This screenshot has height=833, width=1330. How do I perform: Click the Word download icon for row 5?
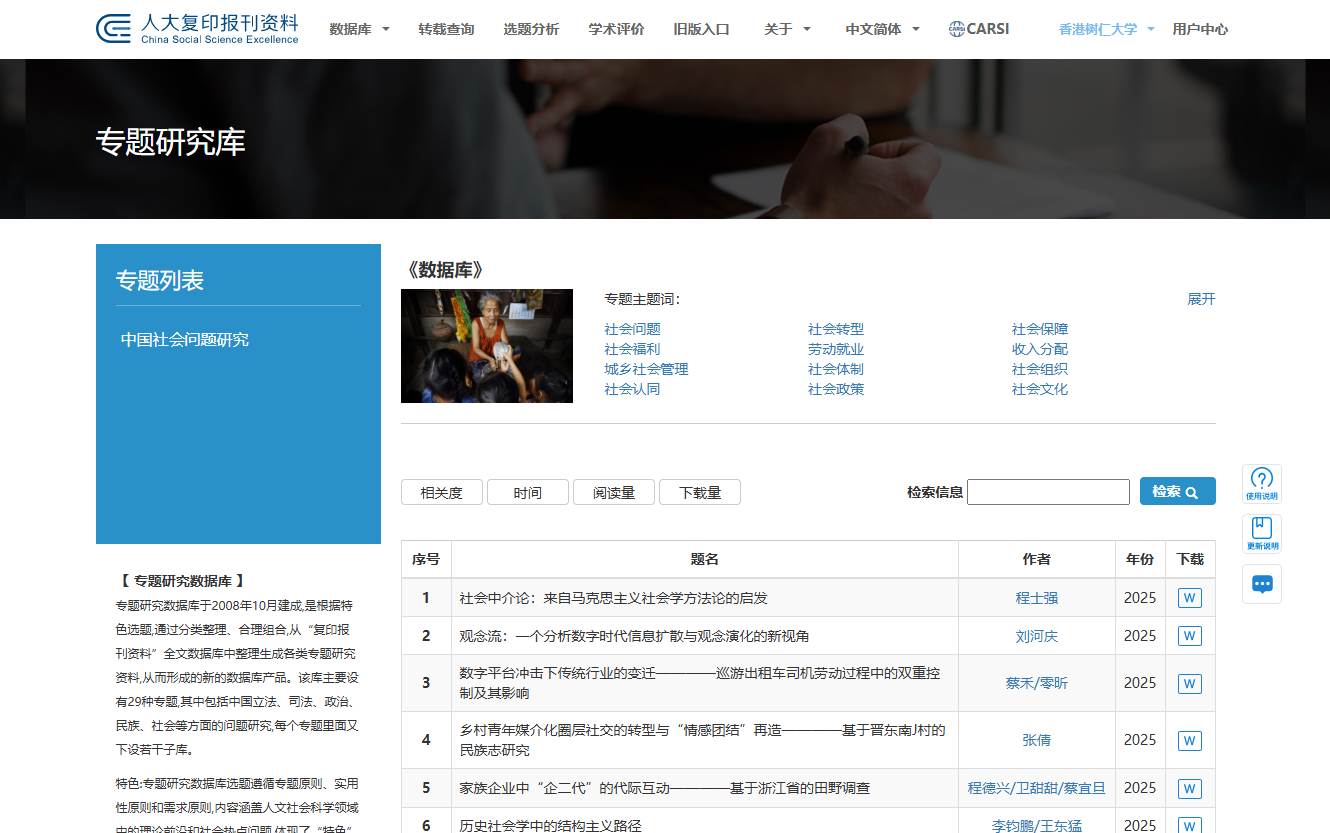(x=1189, y=788)
